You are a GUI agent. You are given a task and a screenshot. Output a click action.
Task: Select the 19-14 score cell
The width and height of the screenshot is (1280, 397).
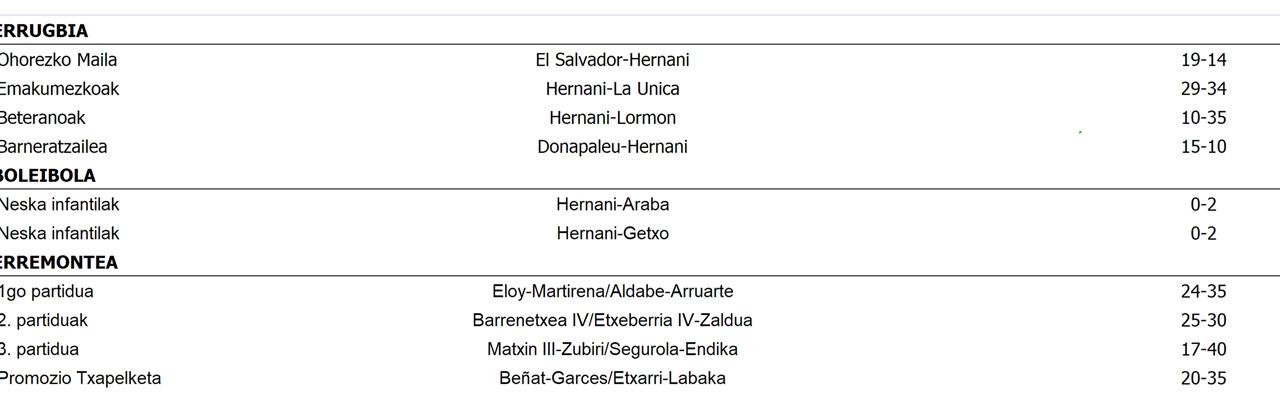click(1203, 60)
